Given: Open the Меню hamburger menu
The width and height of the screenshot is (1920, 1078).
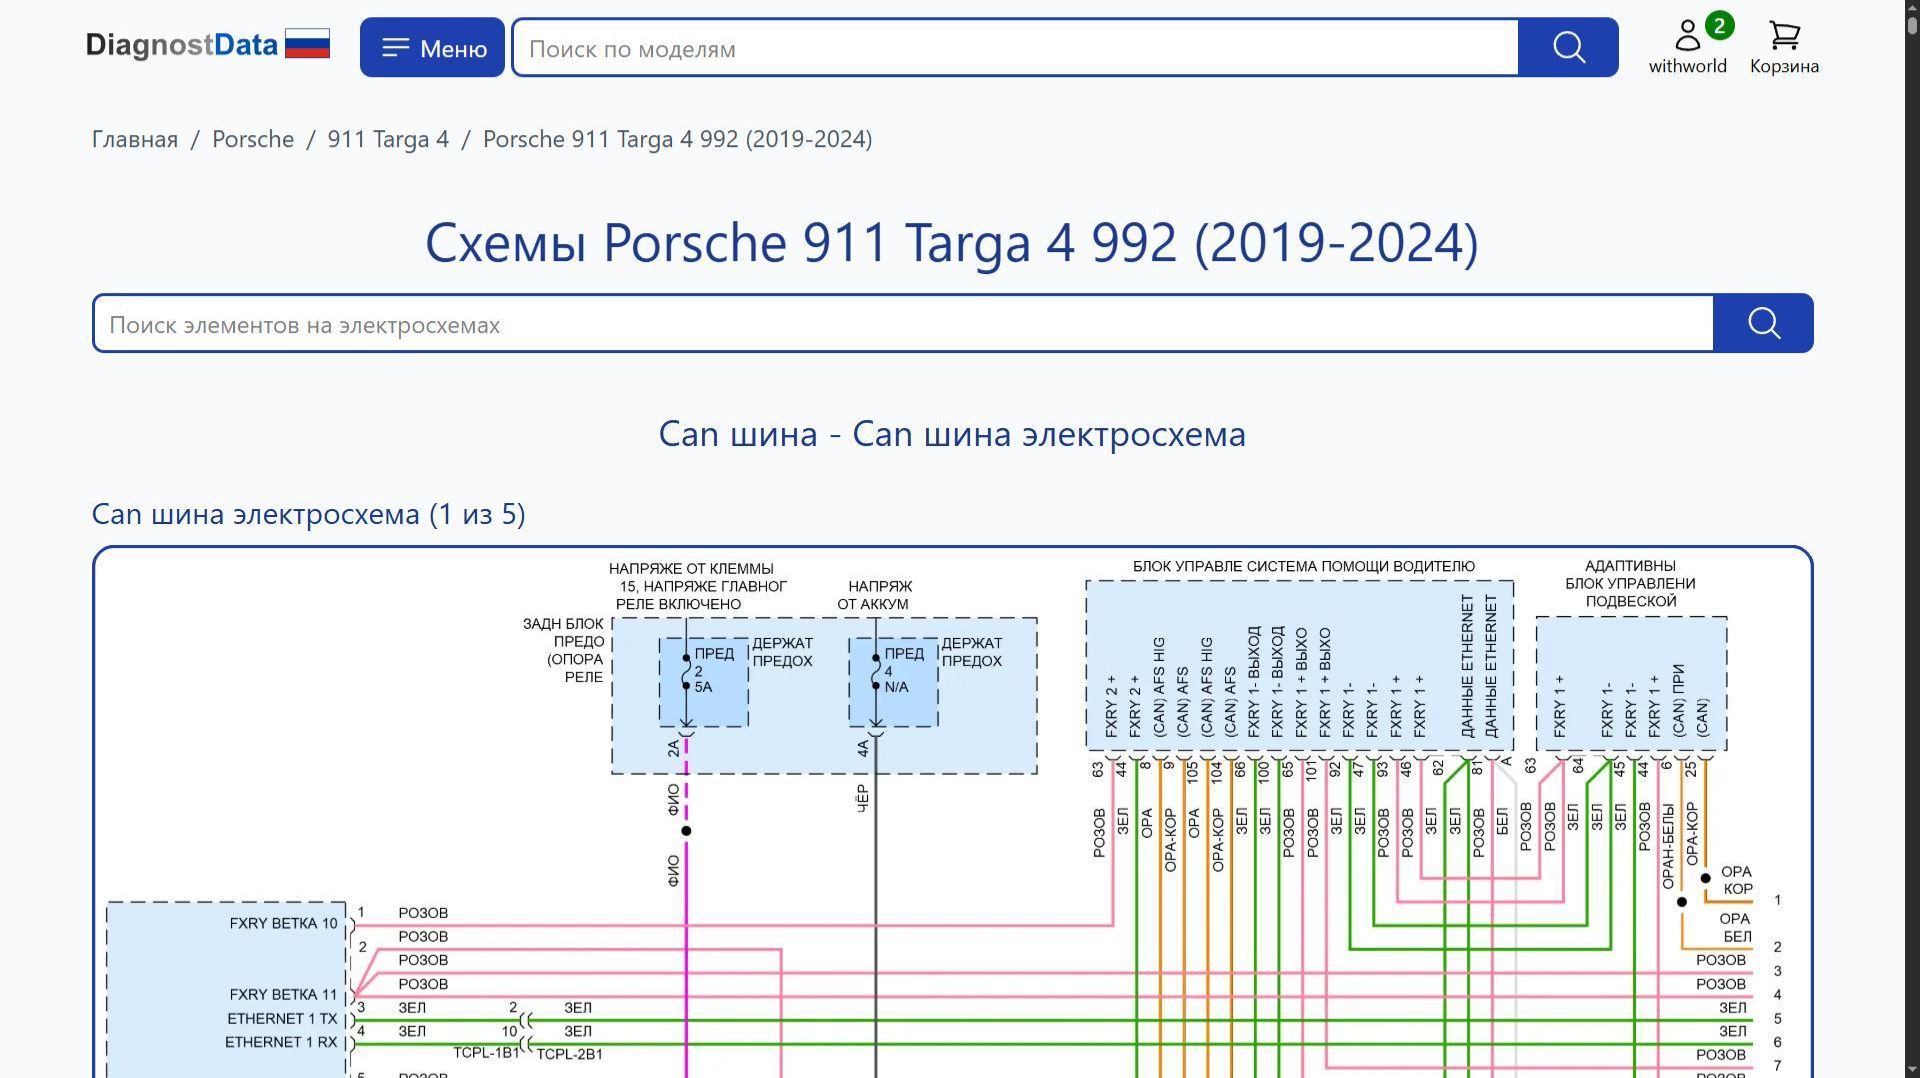Looking at the screenshot, I should tap(432, 47).
